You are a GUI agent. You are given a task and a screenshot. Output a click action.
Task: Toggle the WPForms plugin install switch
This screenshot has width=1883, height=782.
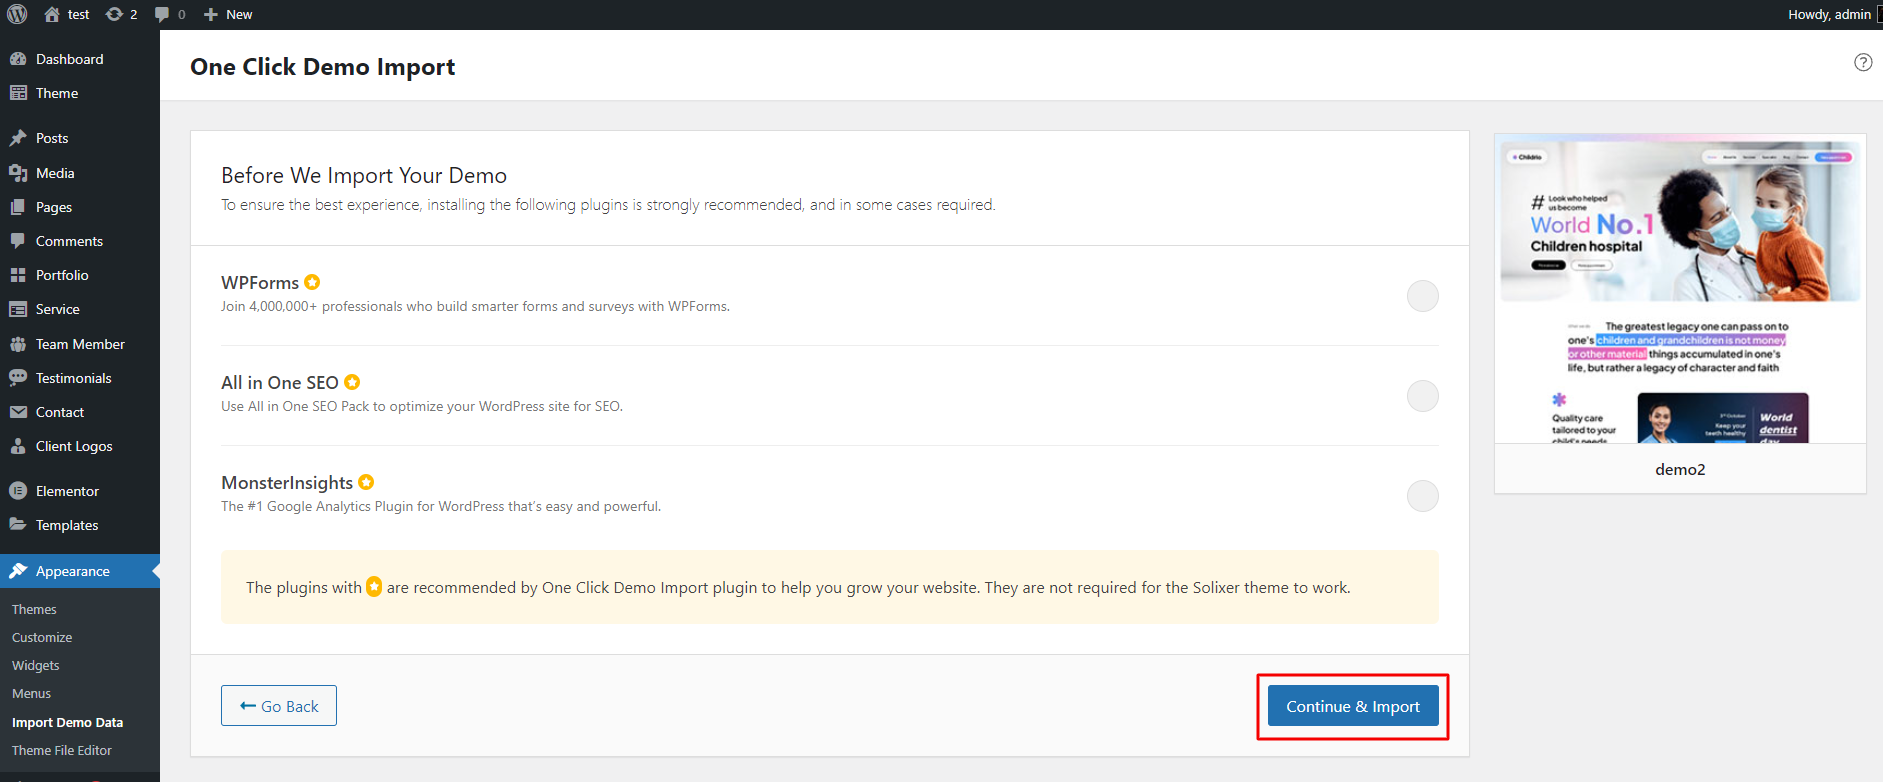(1422, 296)
